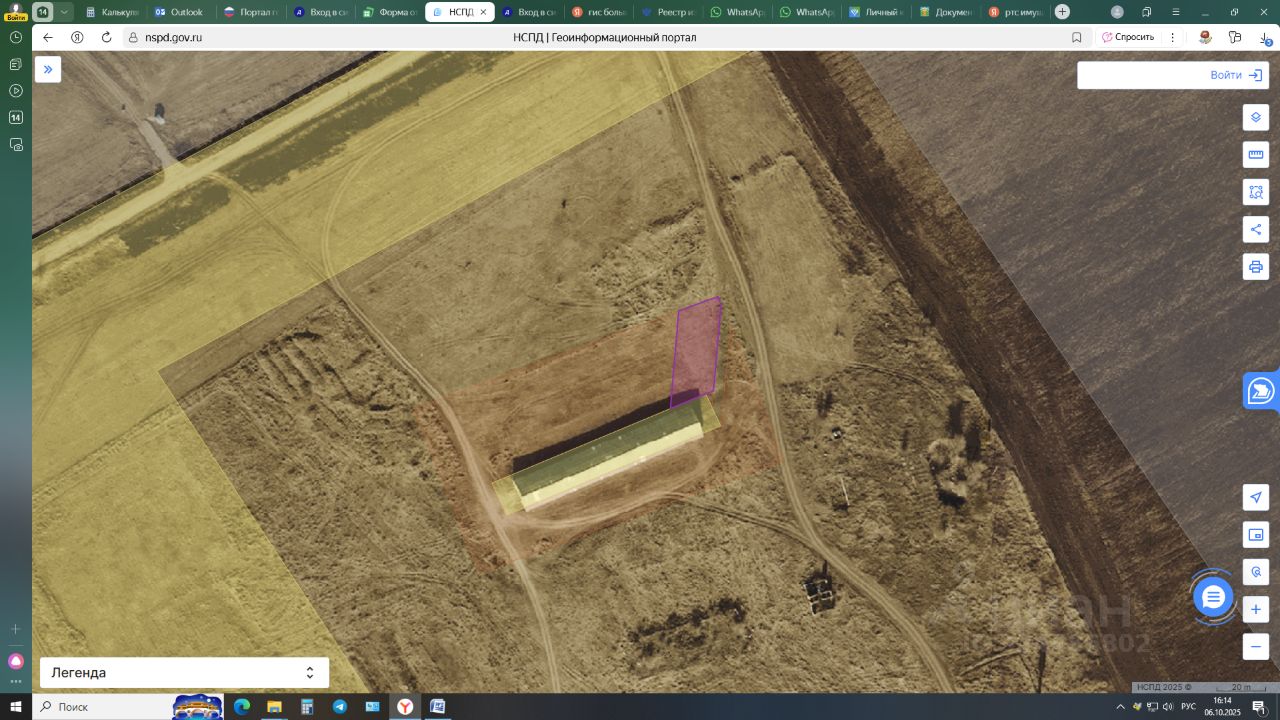Zoom out on the map
1280x720 pixels.
point(1256,647)
